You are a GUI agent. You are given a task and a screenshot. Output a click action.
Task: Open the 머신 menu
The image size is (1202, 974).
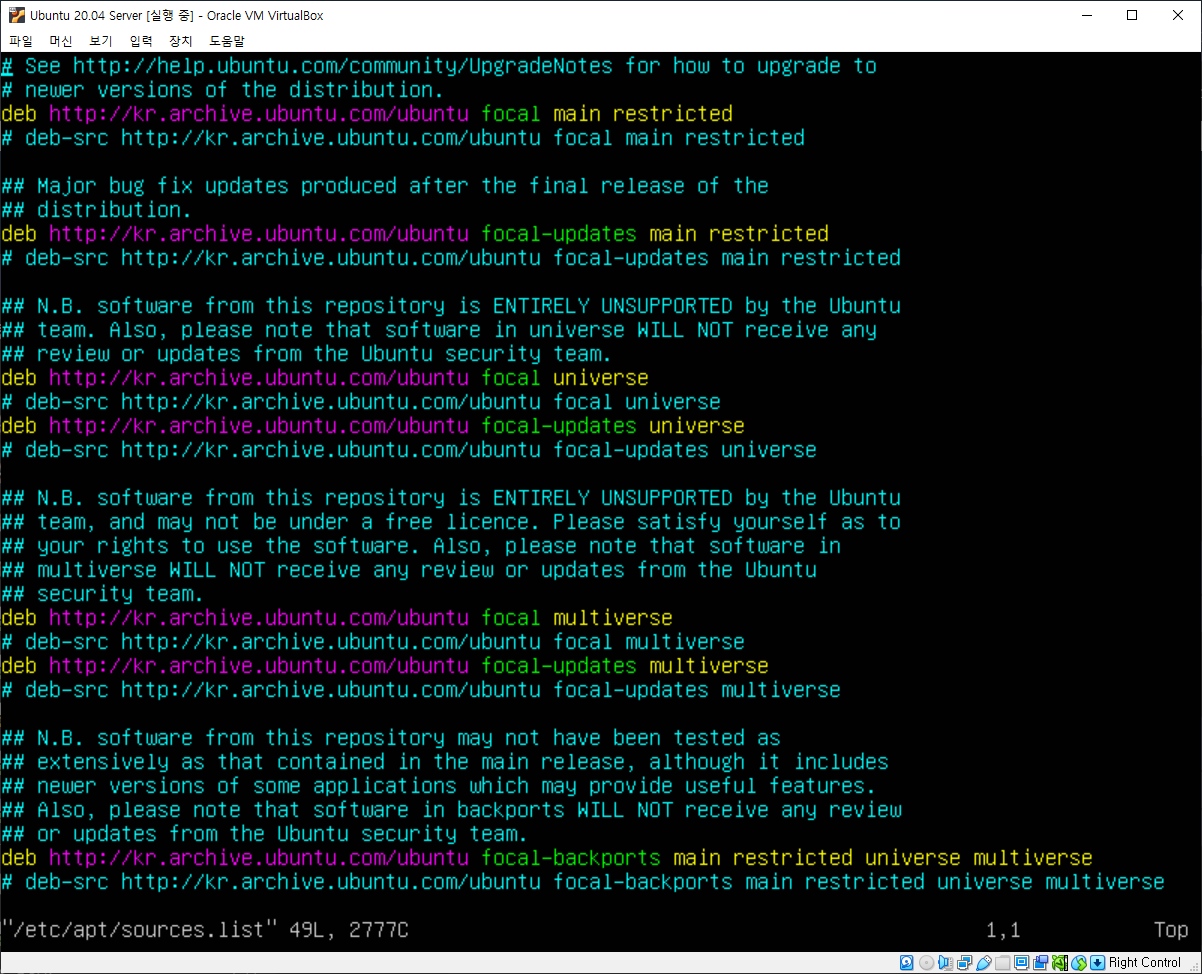[61, 41]
